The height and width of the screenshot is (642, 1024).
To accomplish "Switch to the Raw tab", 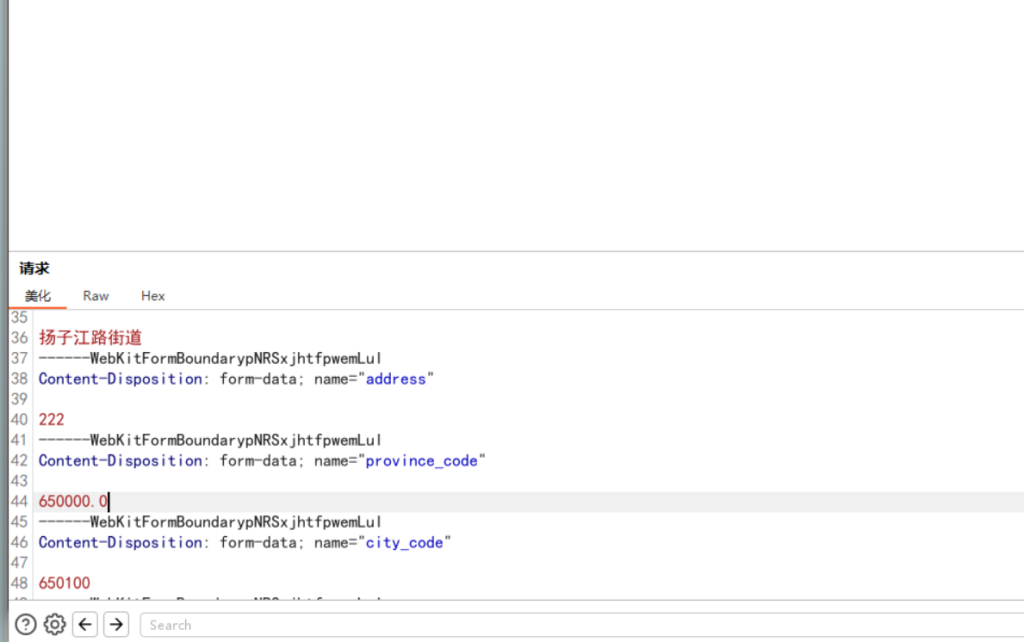I will pos(96,296).
